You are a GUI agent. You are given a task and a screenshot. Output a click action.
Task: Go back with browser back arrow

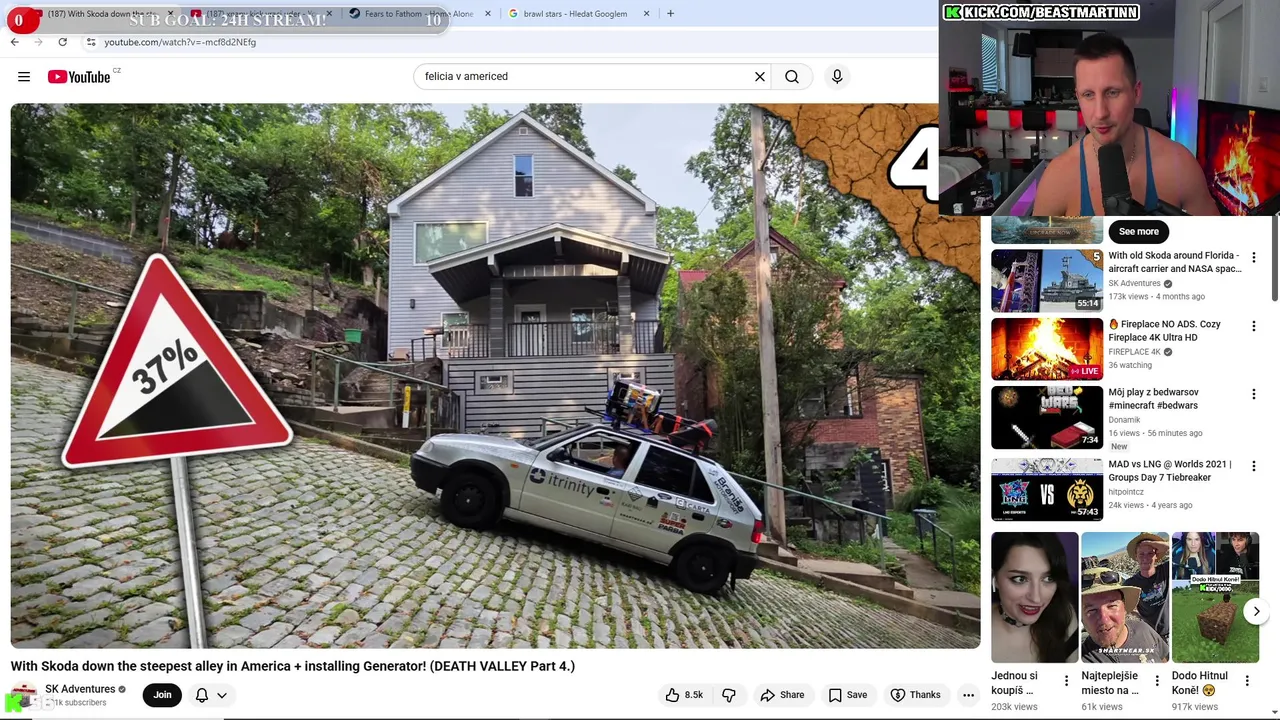tap(14, 42)
